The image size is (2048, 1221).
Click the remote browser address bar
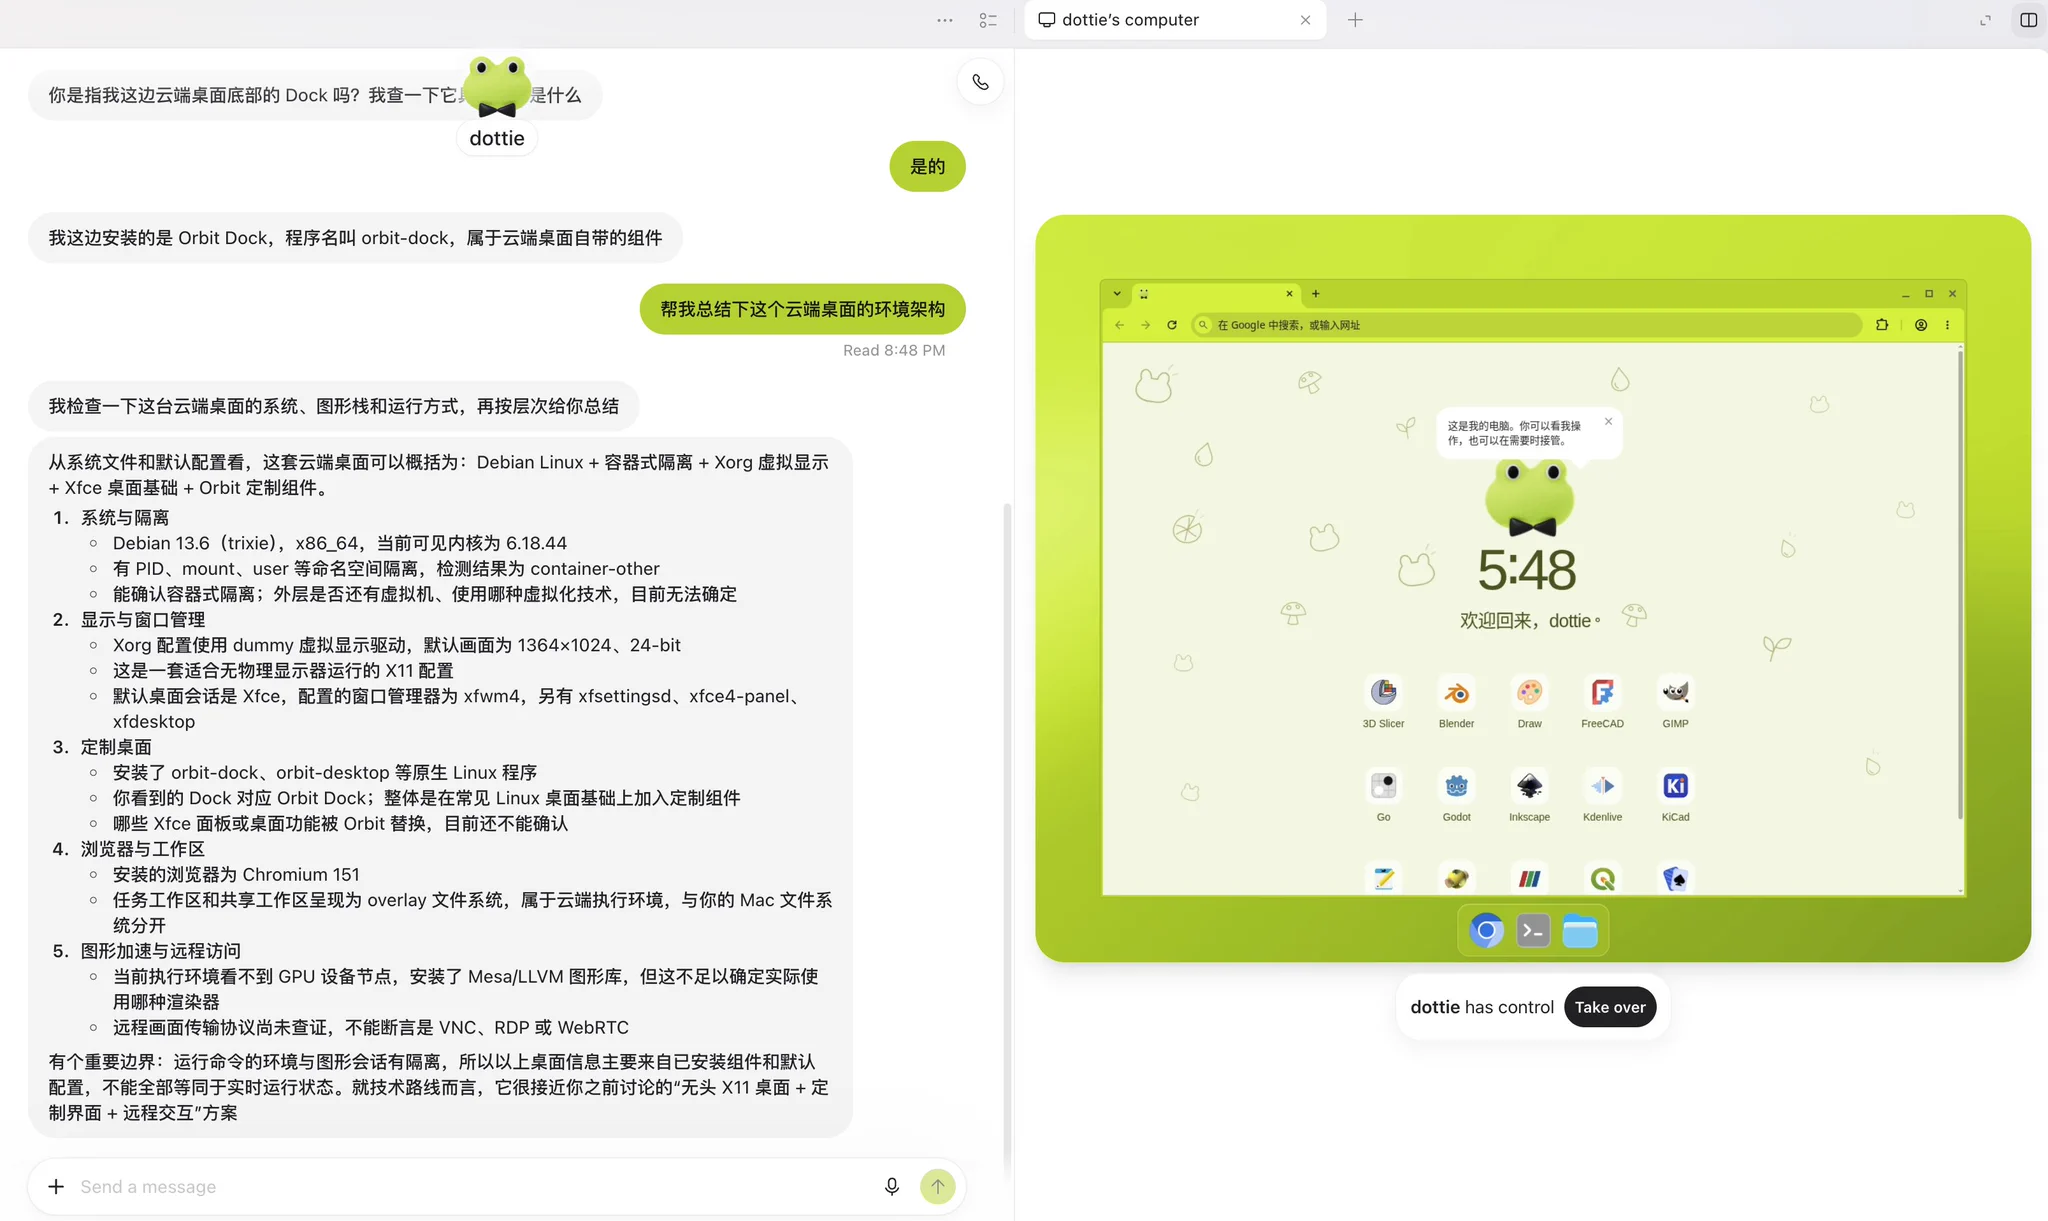tap(1527, 325)
